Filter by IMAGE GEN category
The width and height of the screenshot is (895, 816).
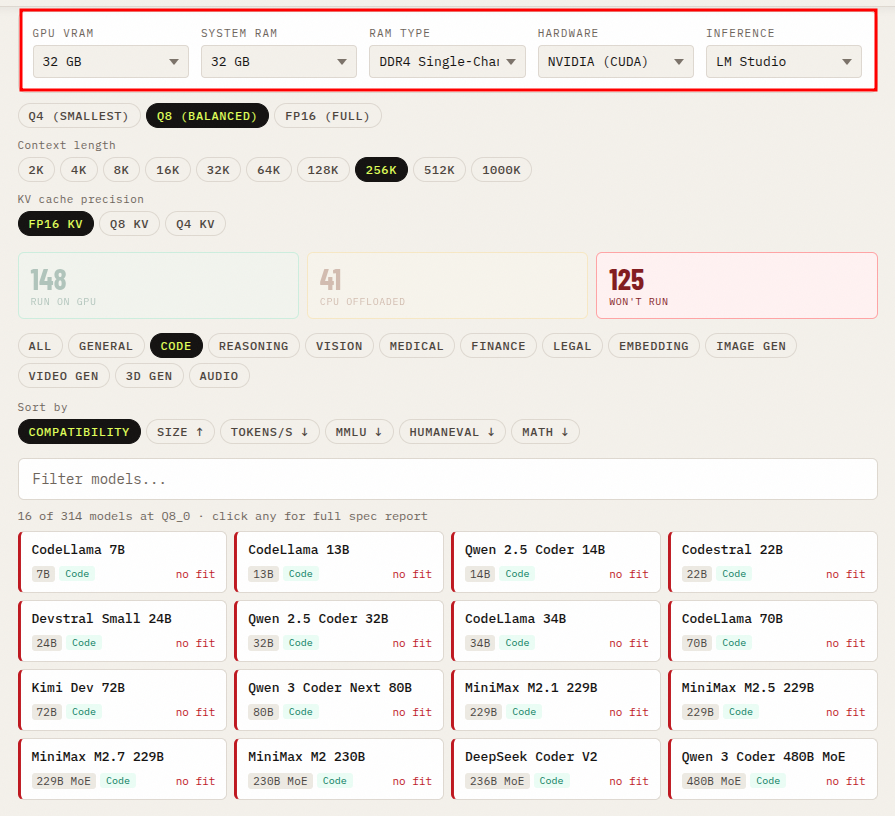coord(751,346)
